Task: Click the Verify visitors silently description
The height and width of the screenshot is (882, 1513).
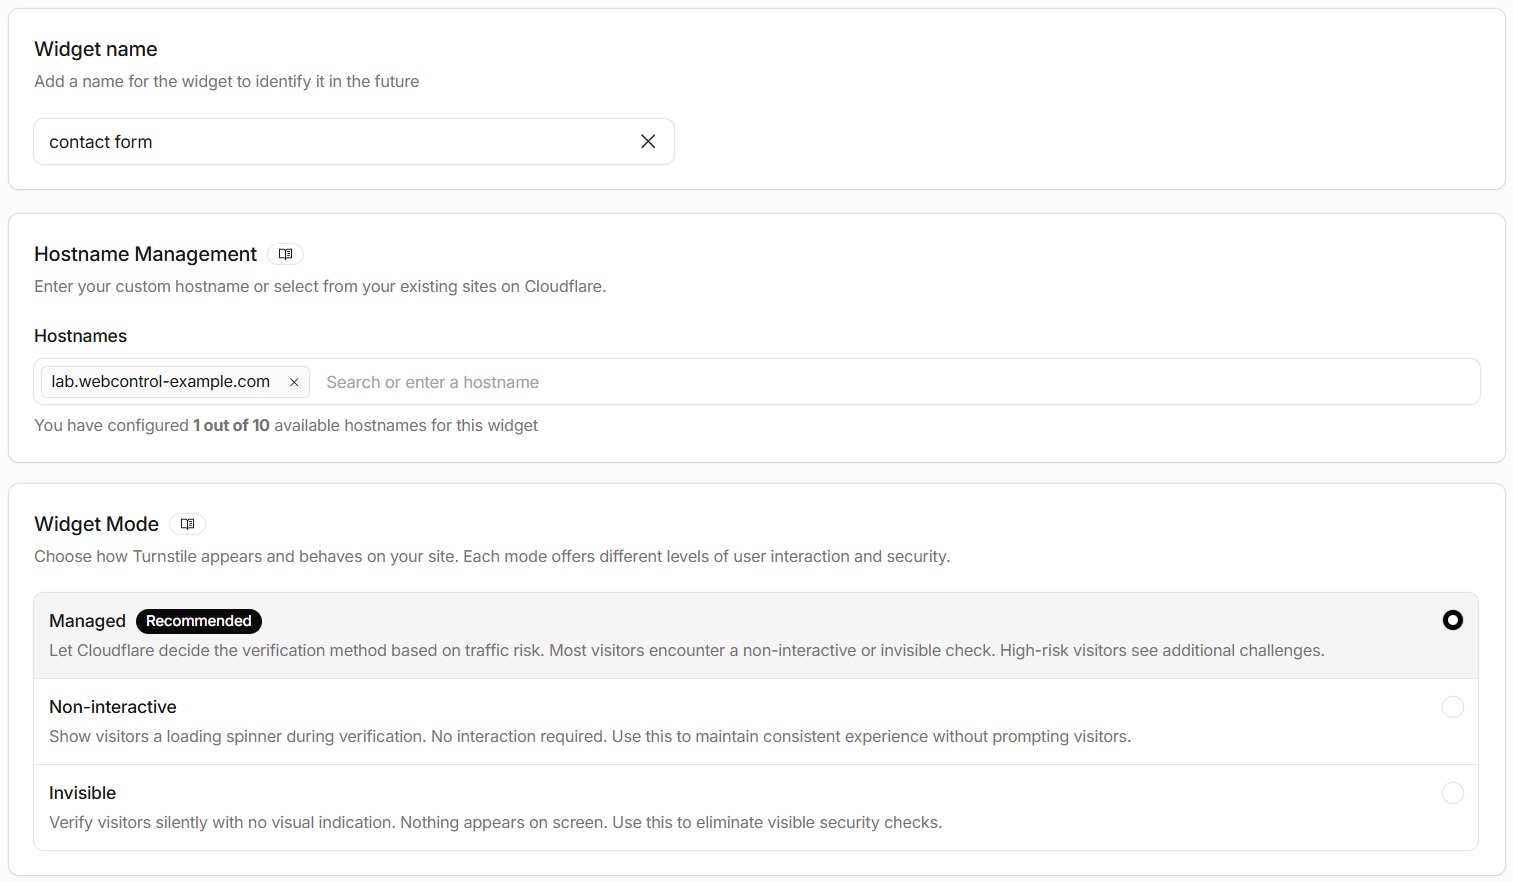Action: pos(496,822)
